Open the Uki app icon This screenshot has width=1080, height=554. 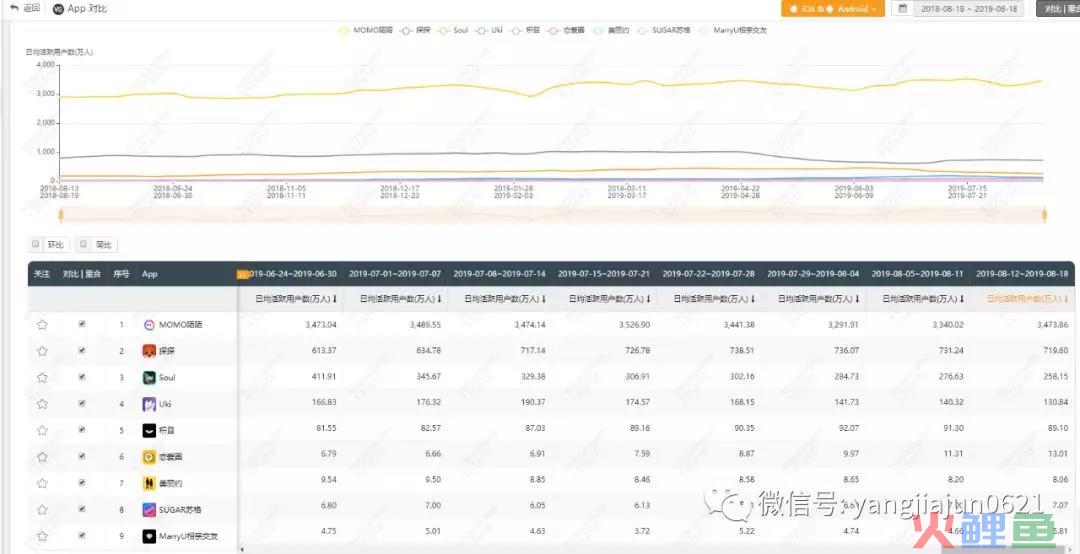click(x=148, y=404)
